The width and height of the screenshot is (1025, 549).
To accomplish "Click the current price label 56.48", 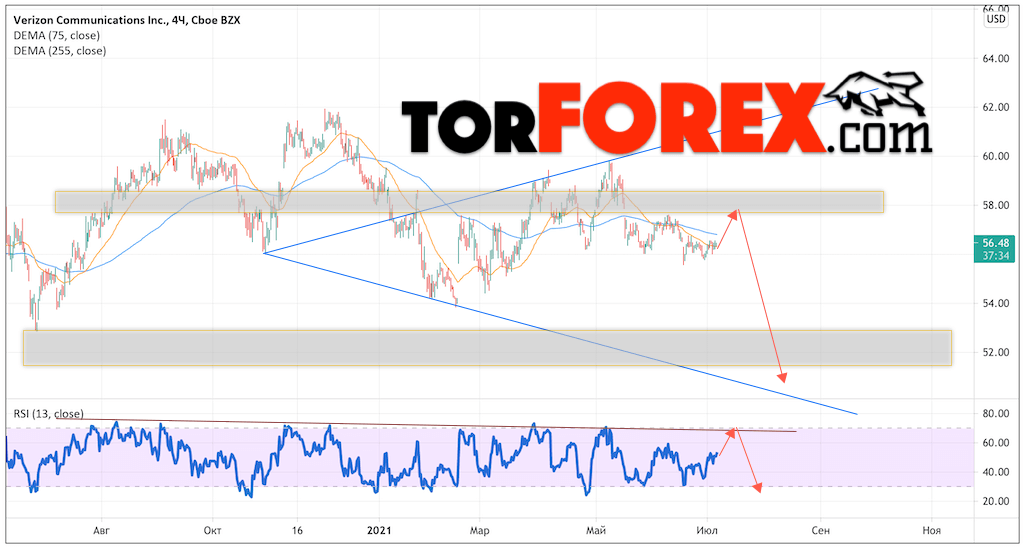I will [996, 247].
